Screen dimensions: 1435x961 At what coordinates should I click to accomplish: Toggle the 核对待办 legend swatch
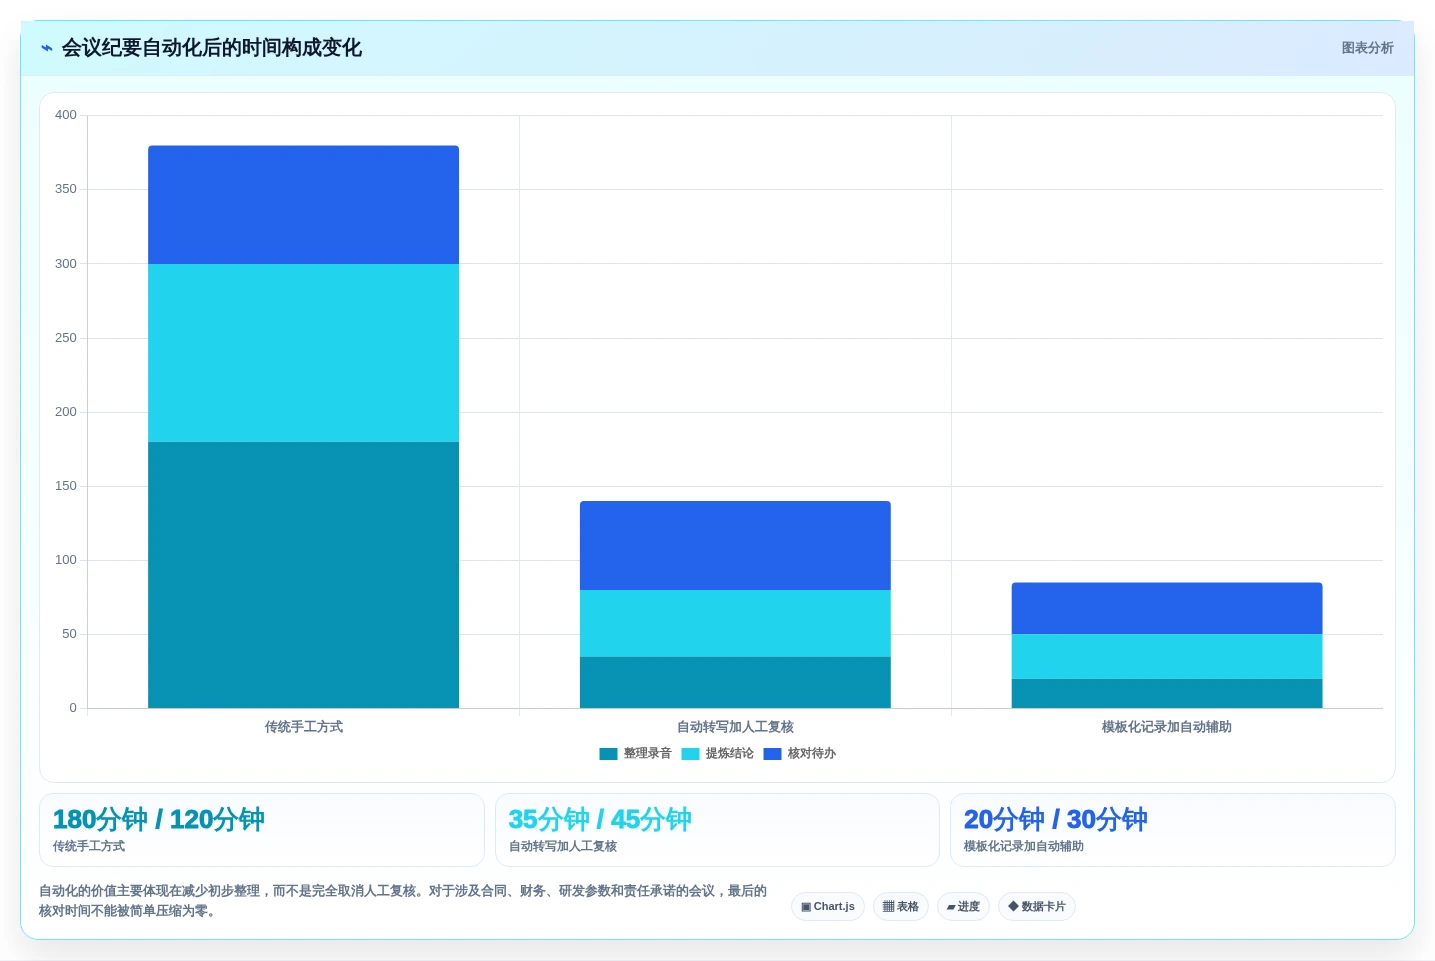(772, 754)
